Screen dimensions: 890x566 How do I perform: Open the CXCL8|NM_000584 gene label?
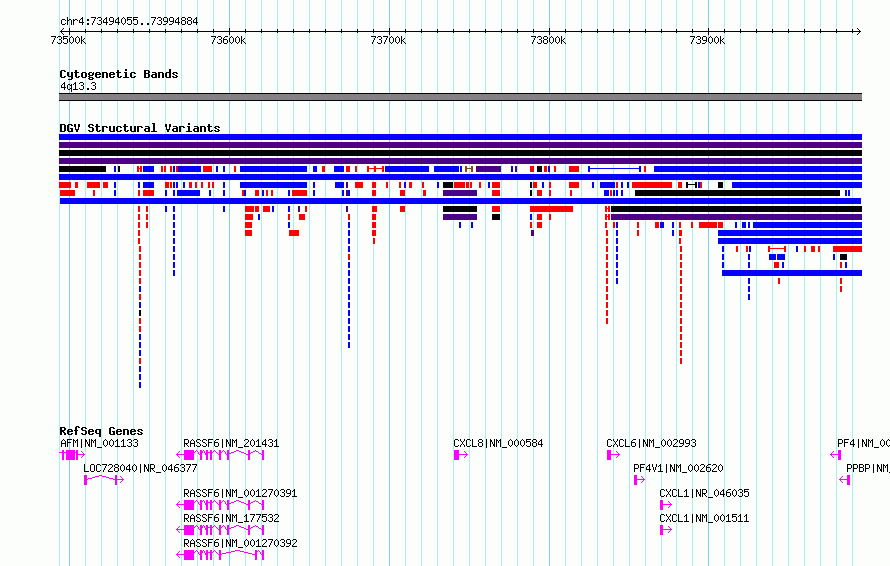coord(498,443)
